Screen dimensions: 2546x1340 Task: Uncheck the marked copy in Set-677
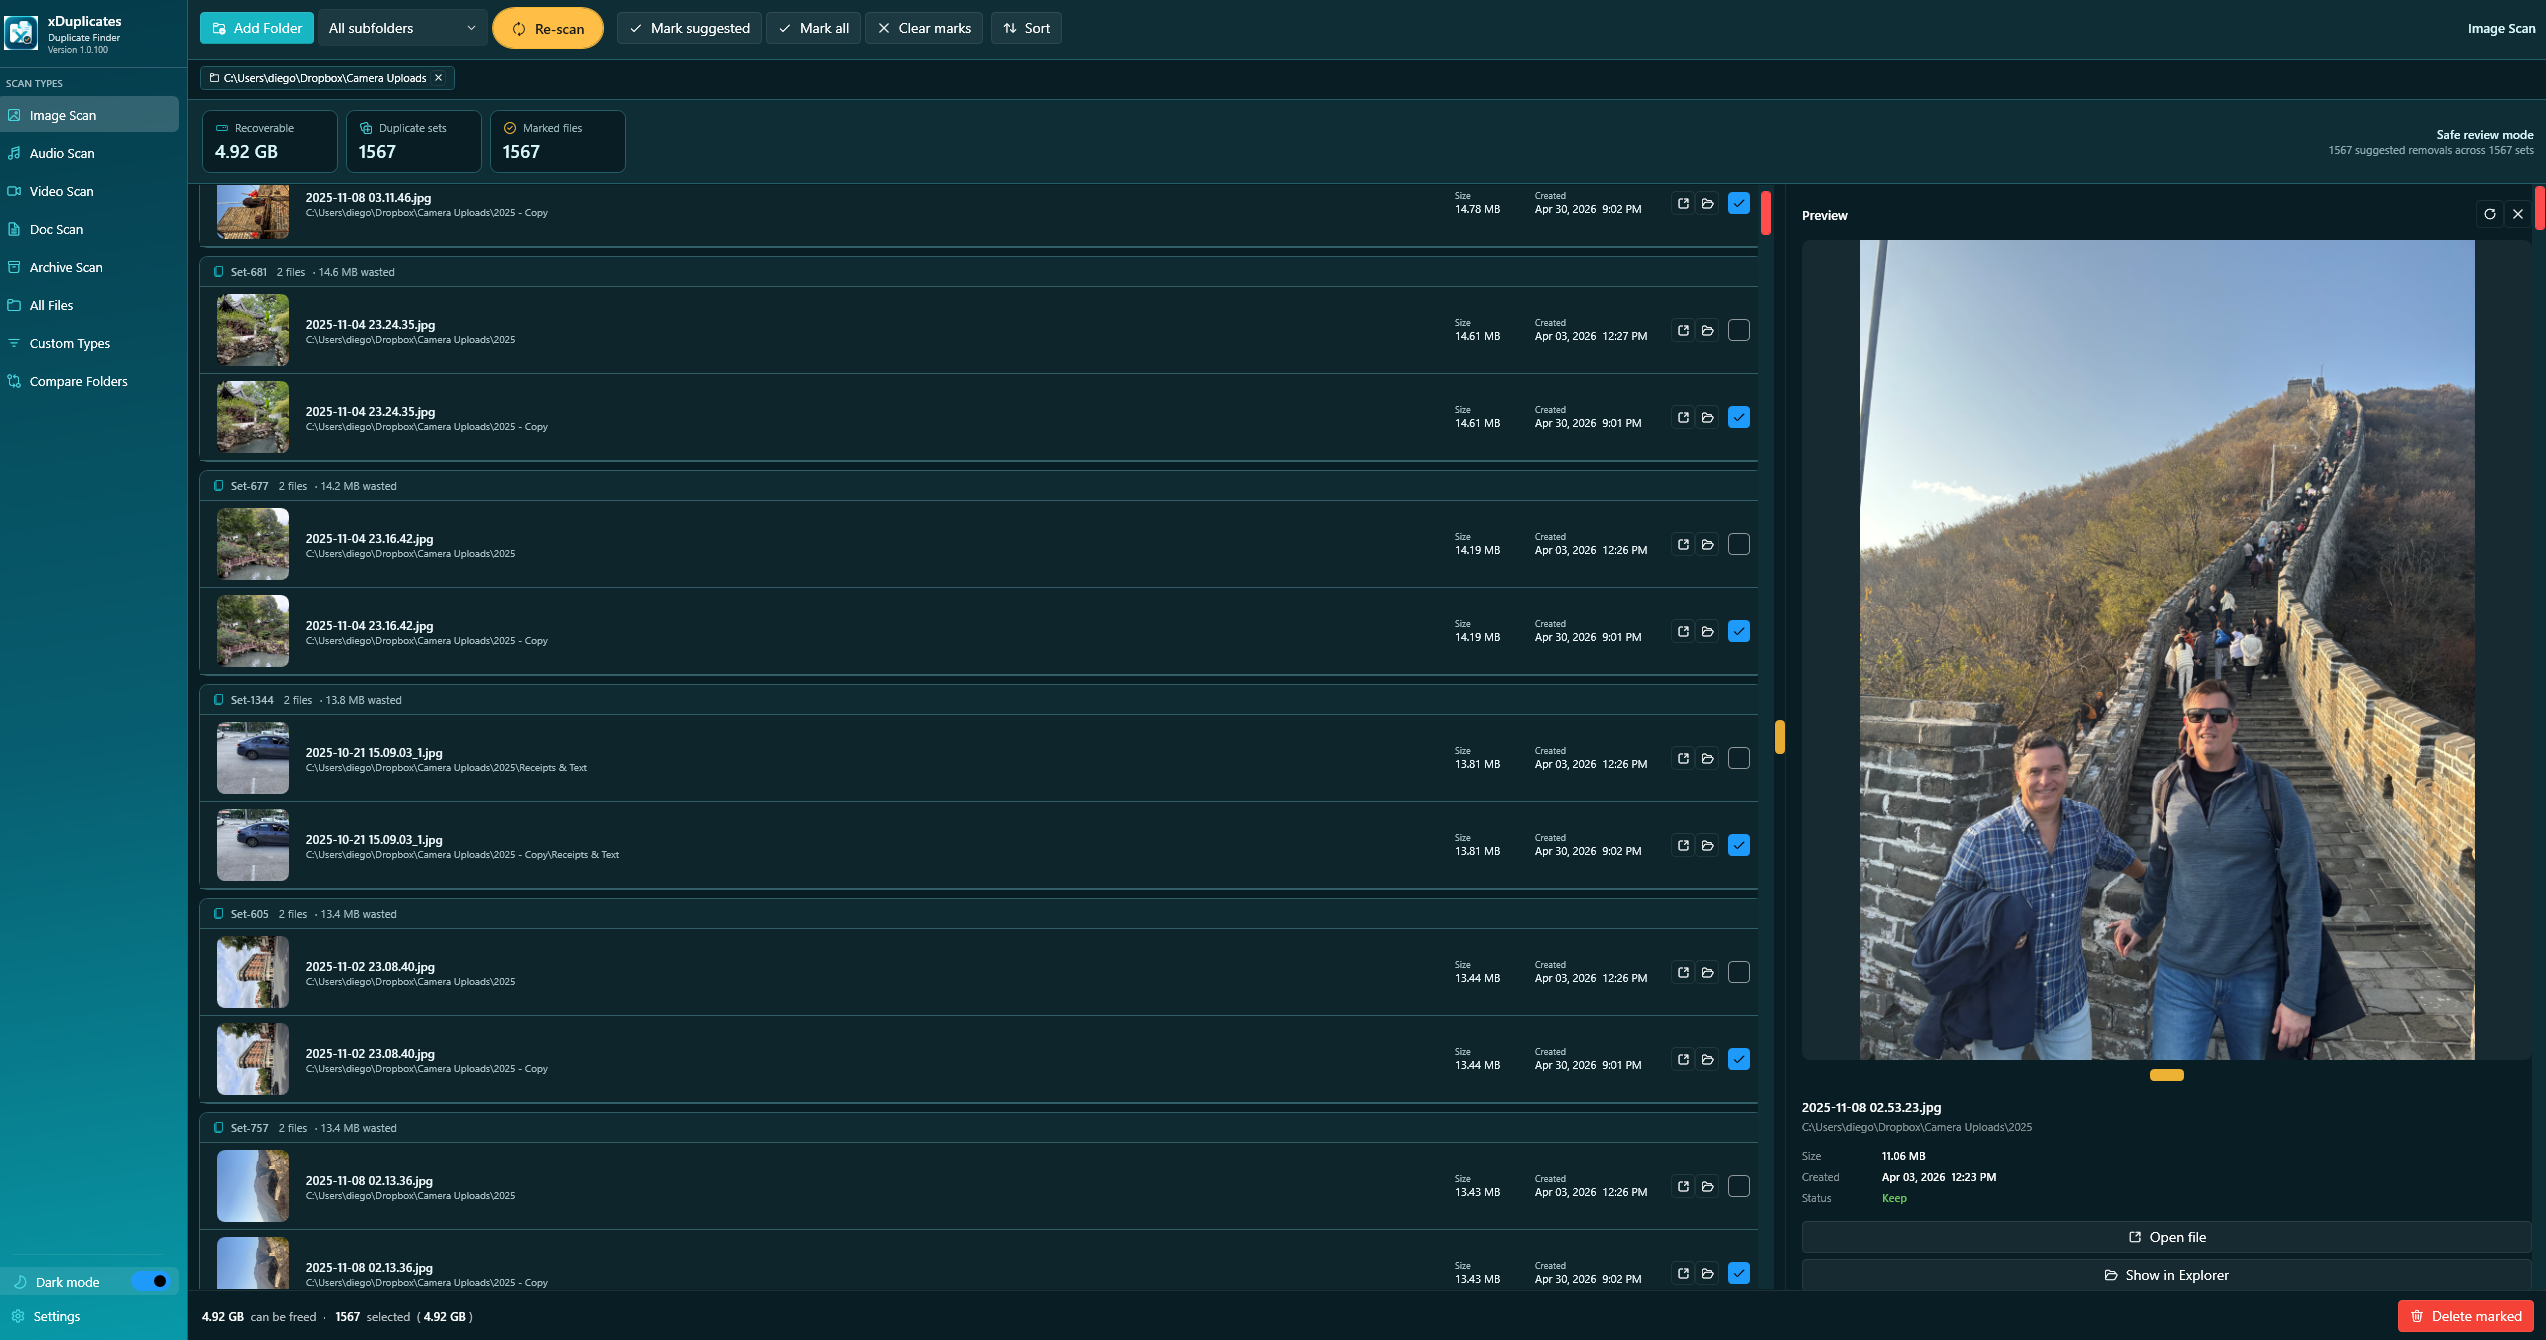coord(1739,631)
